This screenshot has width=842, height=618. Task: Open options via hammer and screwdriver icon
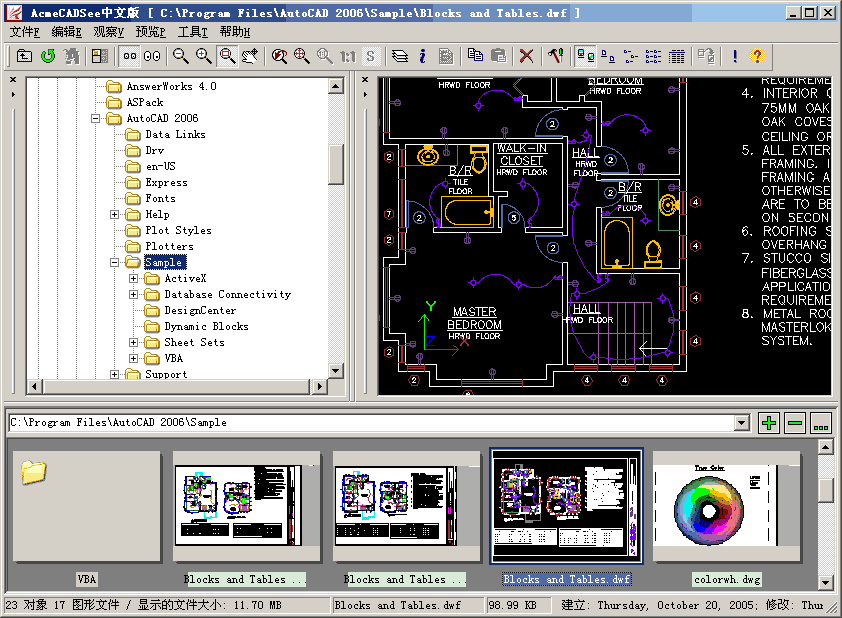[556, 56]
